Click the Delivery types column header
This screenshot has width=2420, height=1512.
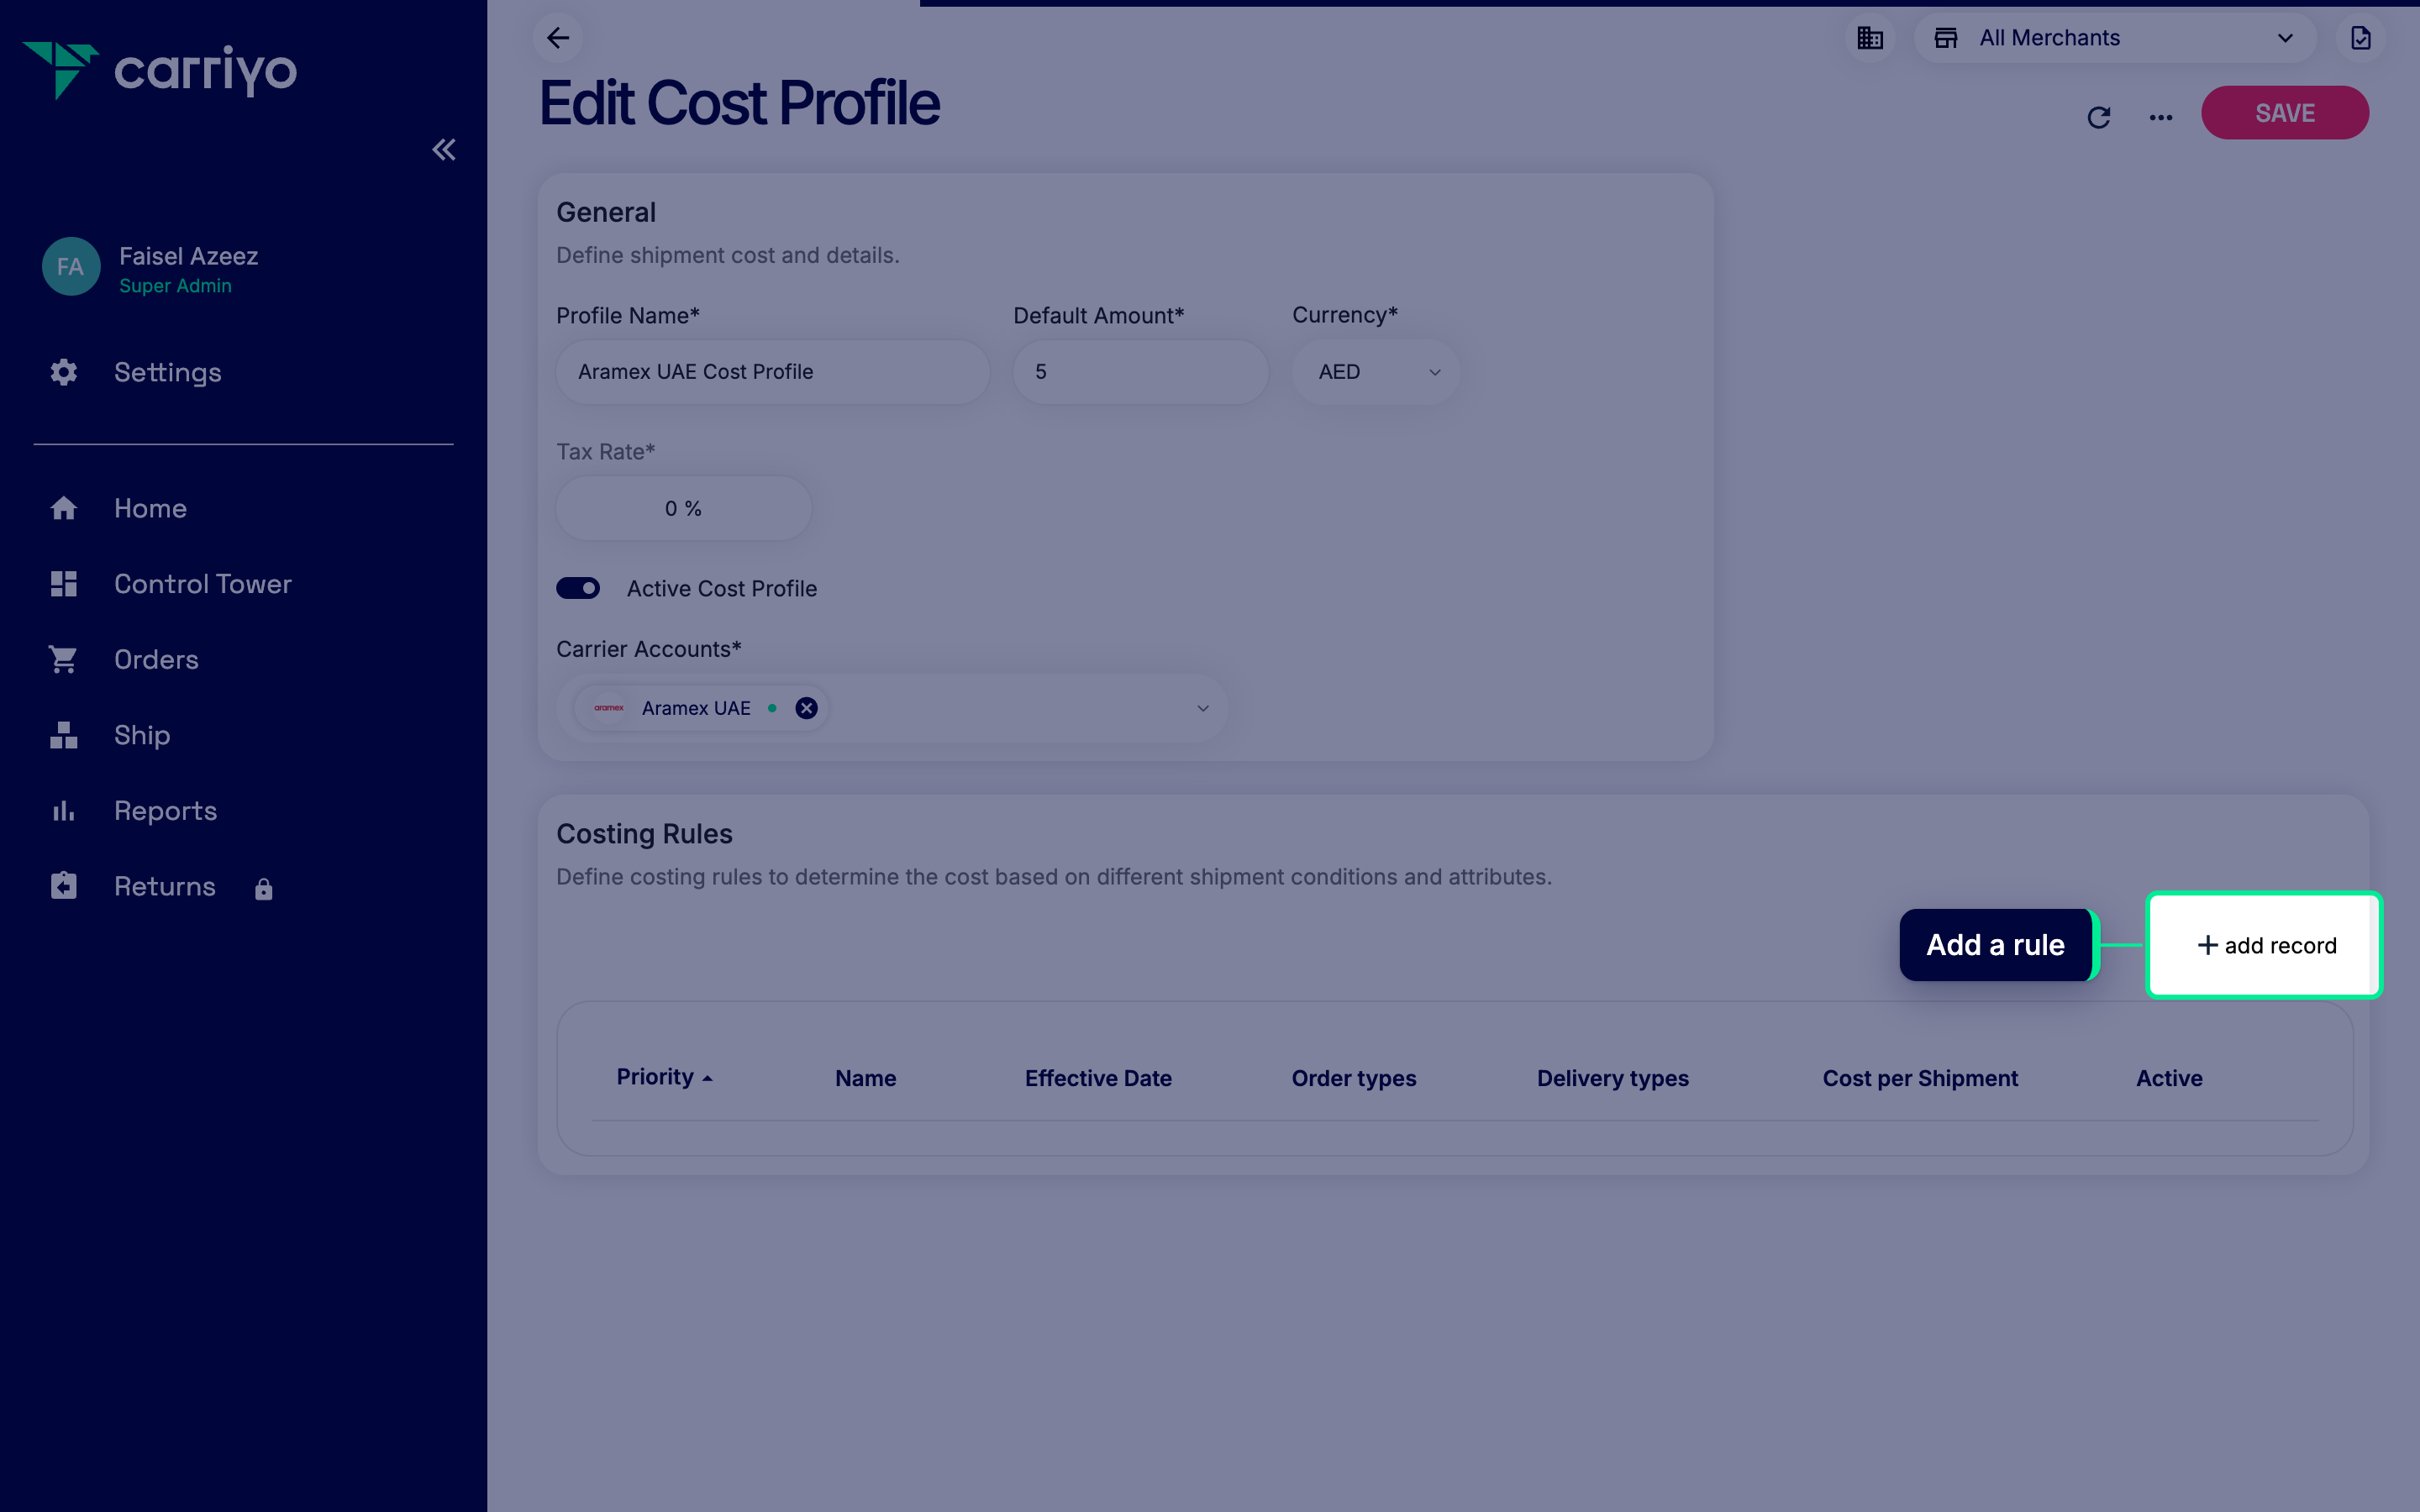coord(1613,1078)
